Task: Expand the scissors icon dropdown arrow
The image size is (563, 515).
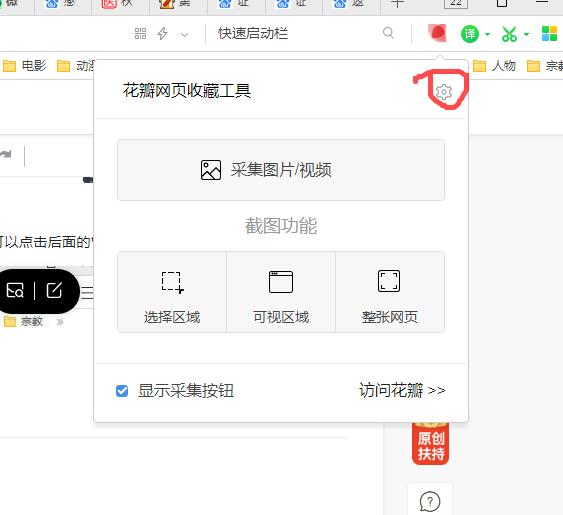Action: click(x=526, y=34)
